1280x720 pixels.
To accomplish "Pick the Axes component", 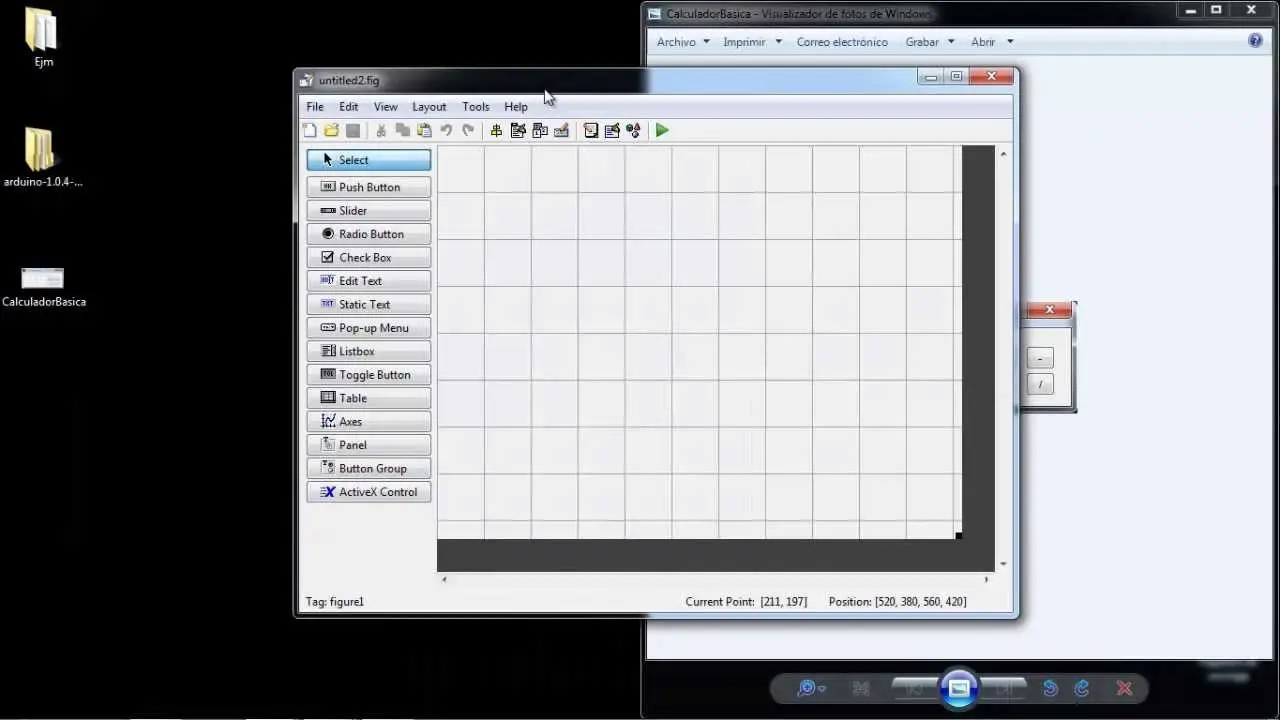I will coord(369,421).
